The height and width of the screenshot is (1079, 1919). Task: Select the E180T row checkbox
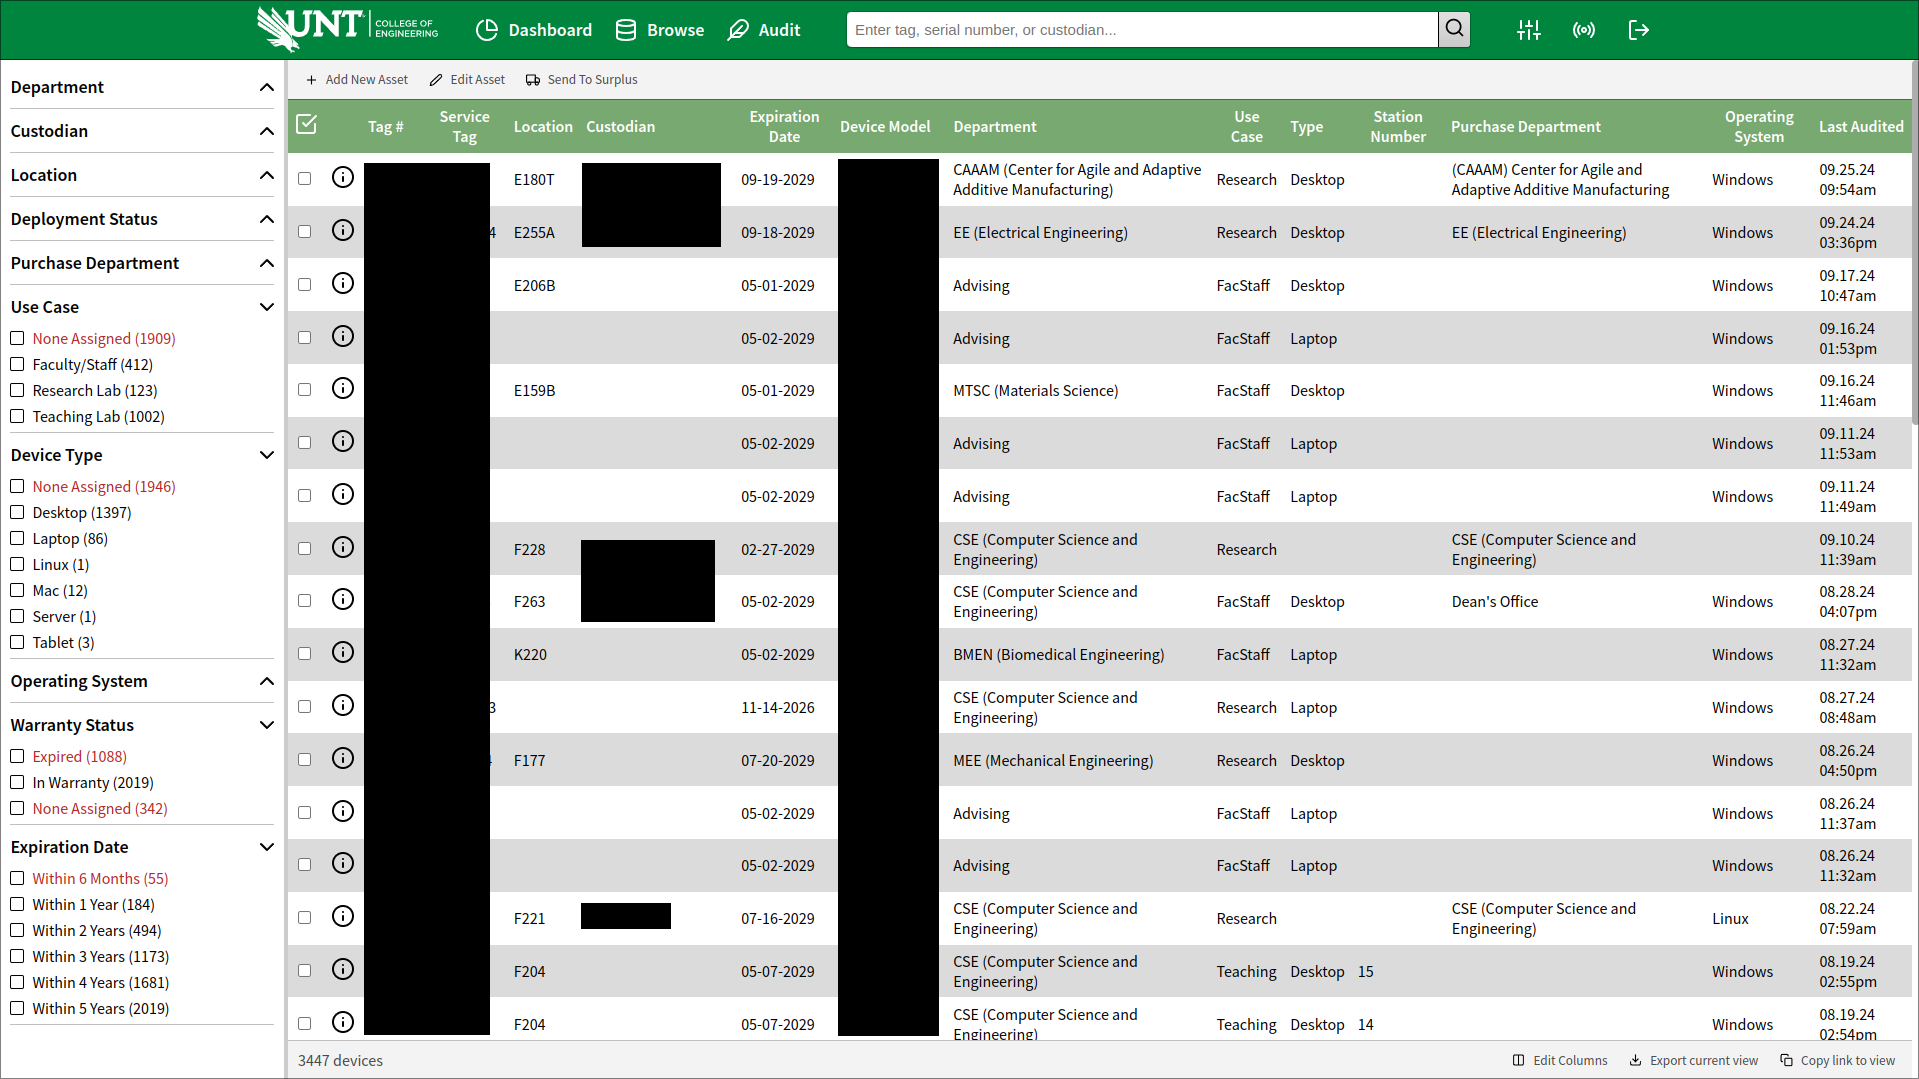(x=305, y=179)
